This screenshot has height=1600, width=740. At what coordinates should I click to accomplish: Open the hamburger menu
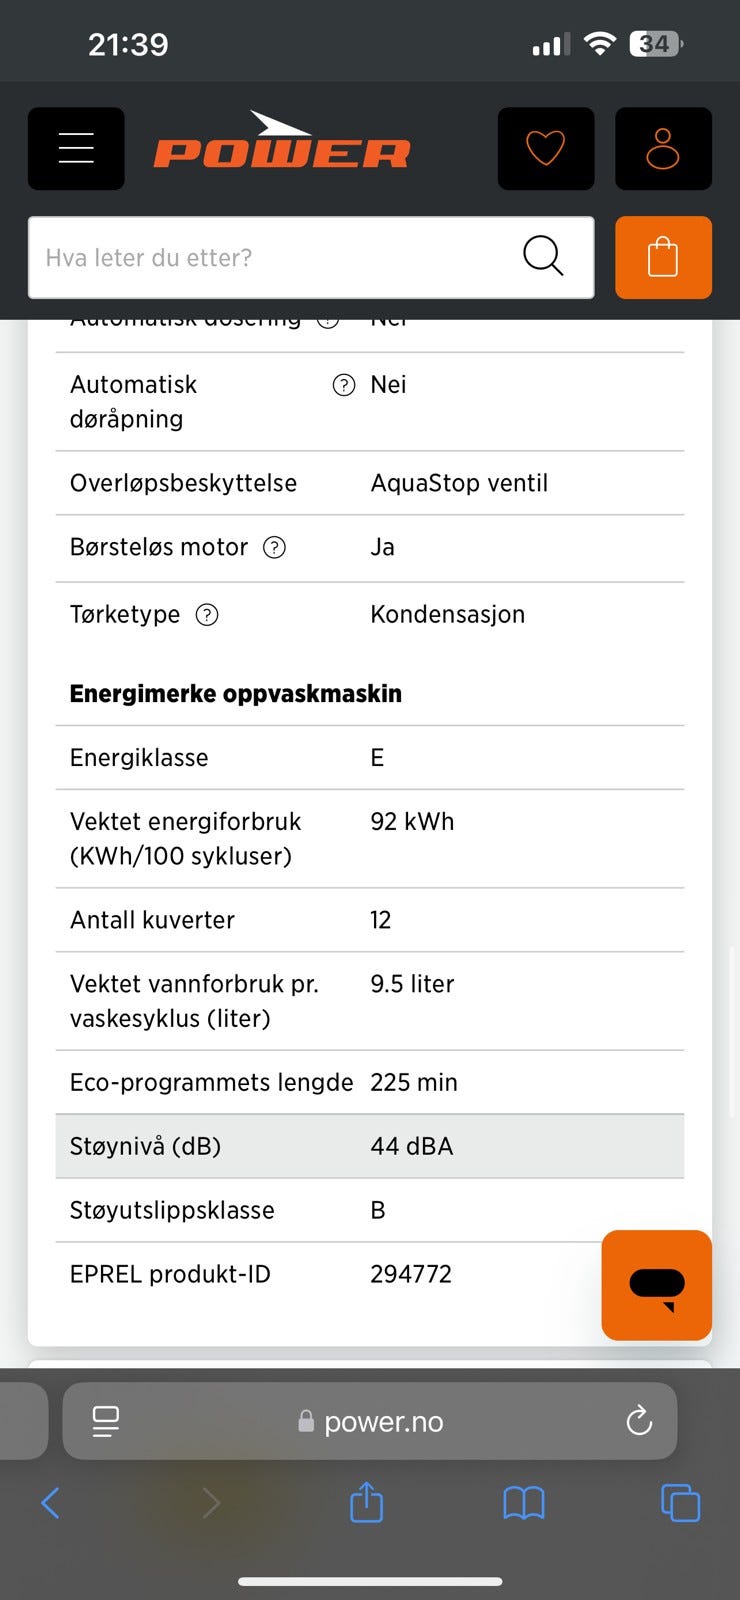click(76, 148)
